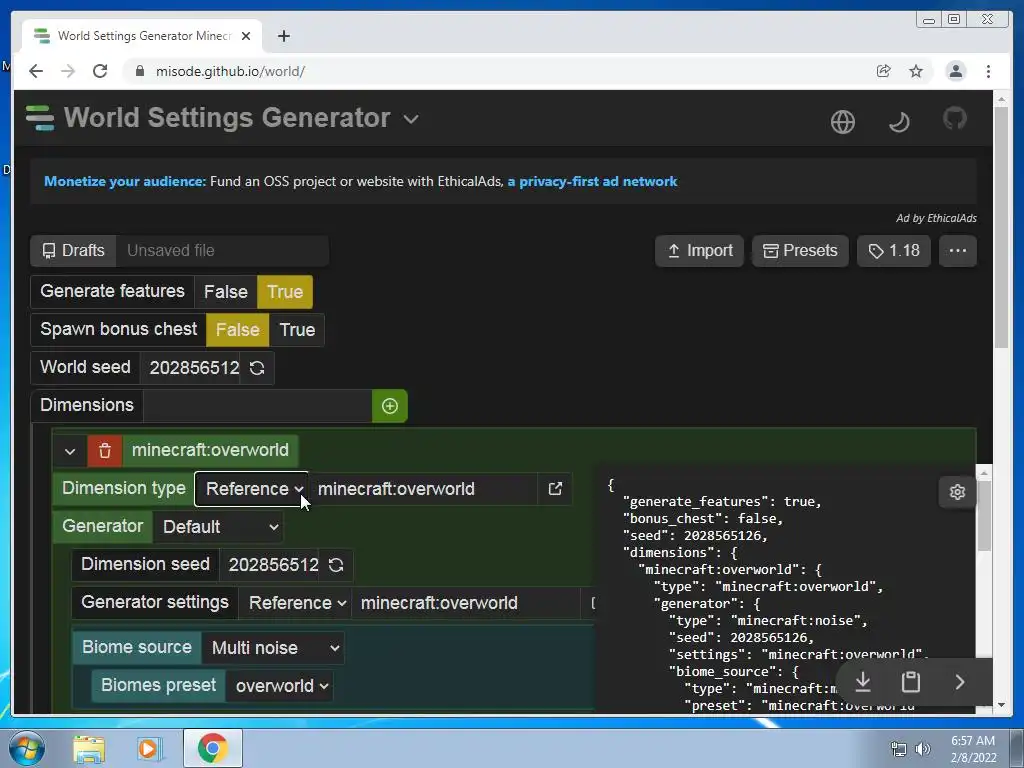Click the Import button
Viewport: 1024px width, 768px height.
tap(699, 251)
